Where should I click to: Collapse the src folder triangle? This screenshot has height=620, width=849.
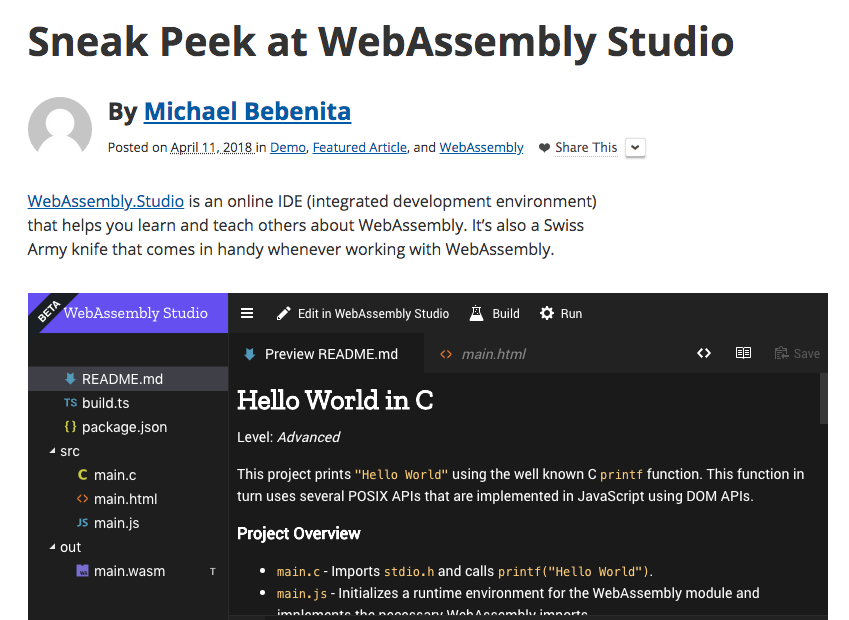click(53, 451)
